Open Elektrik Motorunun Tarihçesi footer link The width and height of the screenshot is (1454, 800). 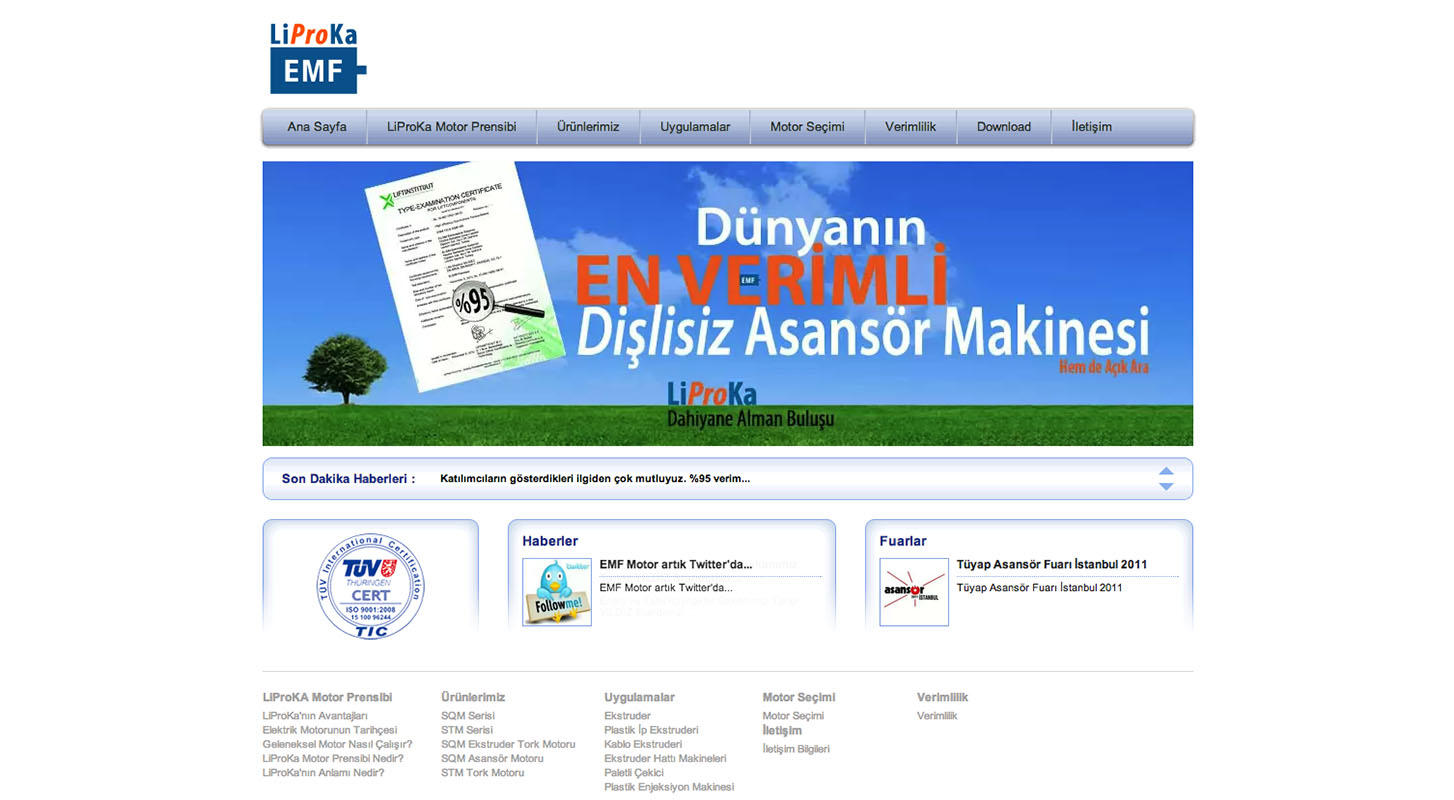330,730
